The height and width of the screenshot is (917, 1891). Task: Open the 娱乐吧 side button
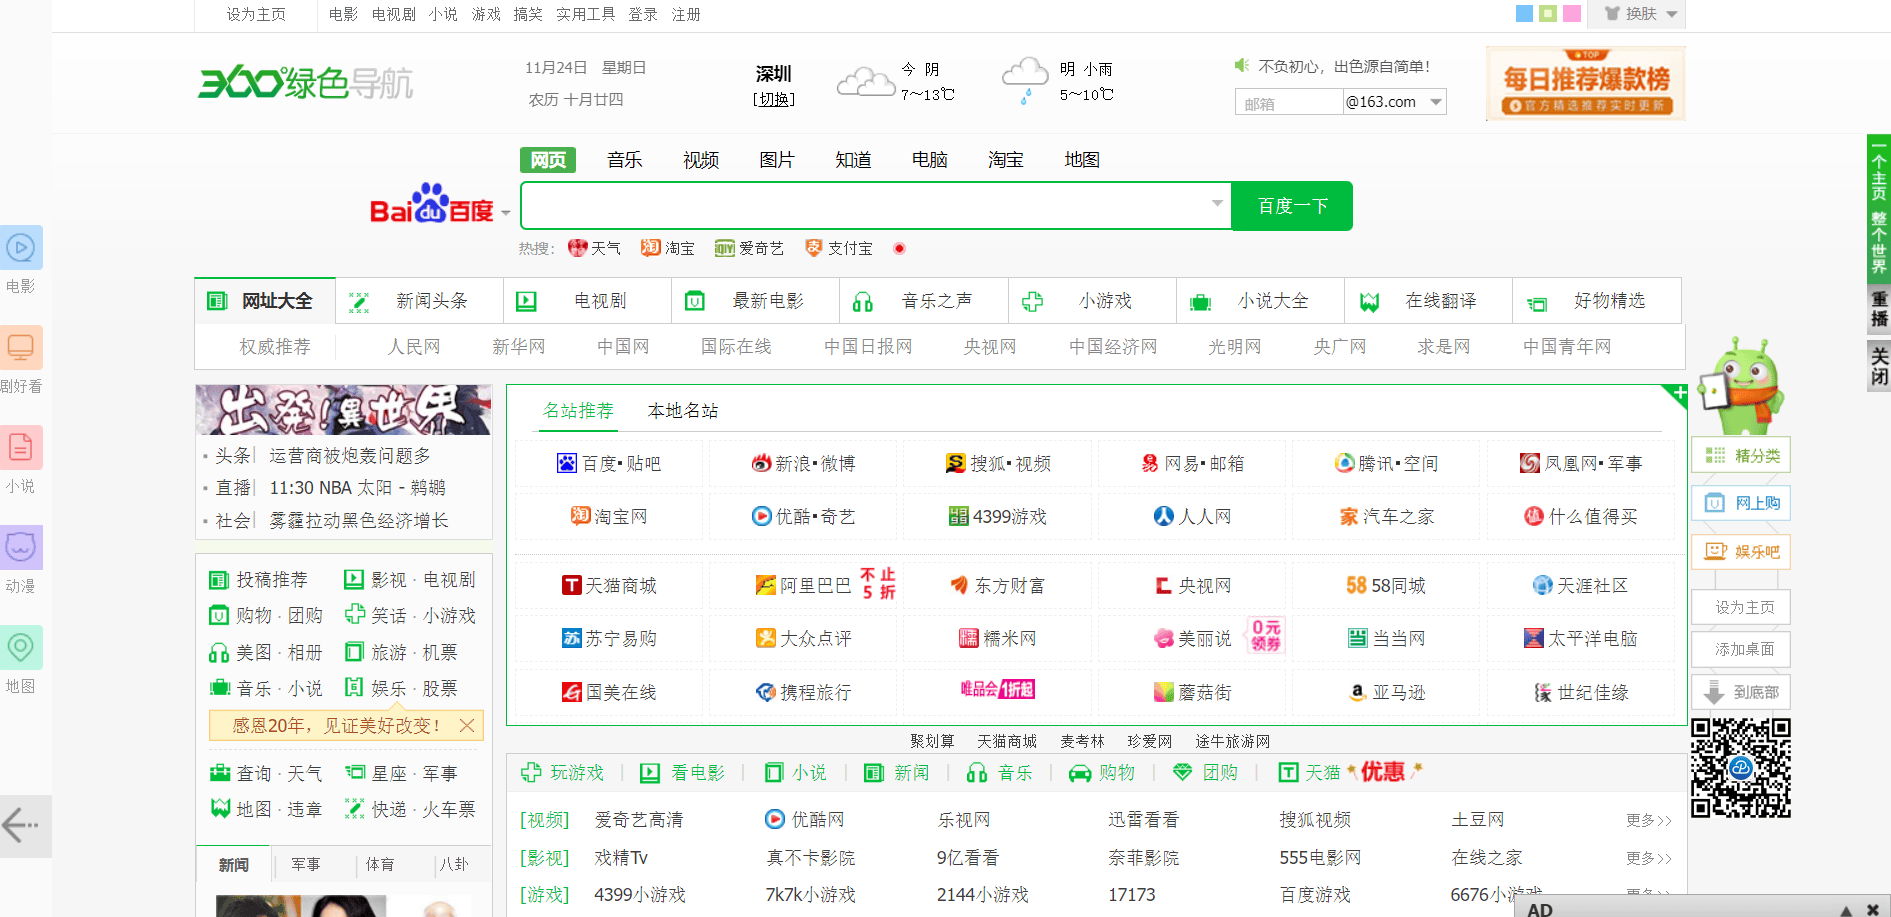coord(1741,551)
